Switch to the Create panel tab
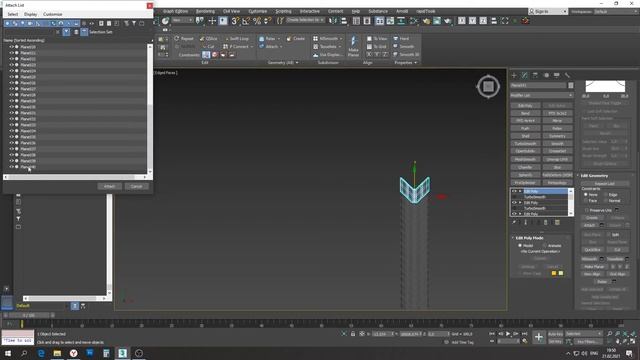Screen dimensions: 640x360 coord(514,76)
